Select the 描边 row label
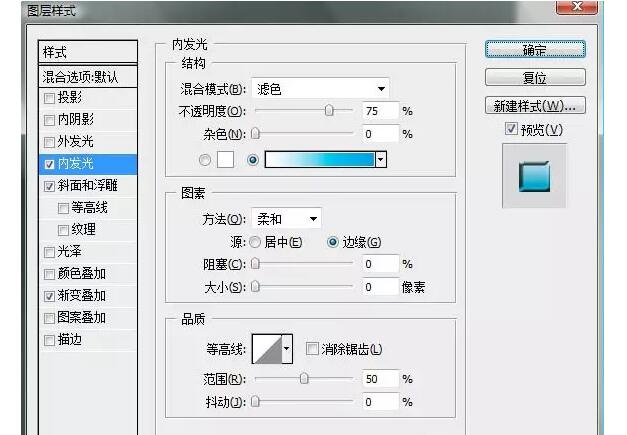The height and width of the screenshot is (435, 627). point(70,340)
